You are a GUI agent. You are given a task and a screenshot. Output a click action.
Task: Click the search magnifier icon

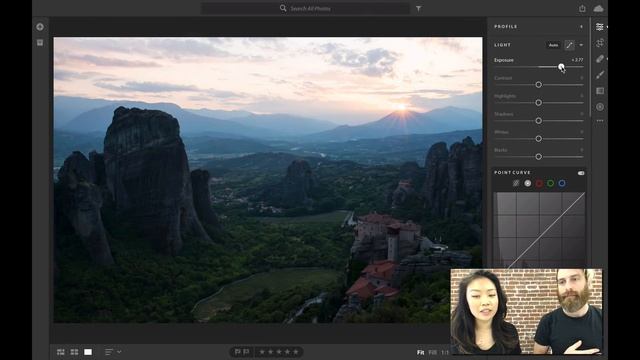tap(283, 8)
